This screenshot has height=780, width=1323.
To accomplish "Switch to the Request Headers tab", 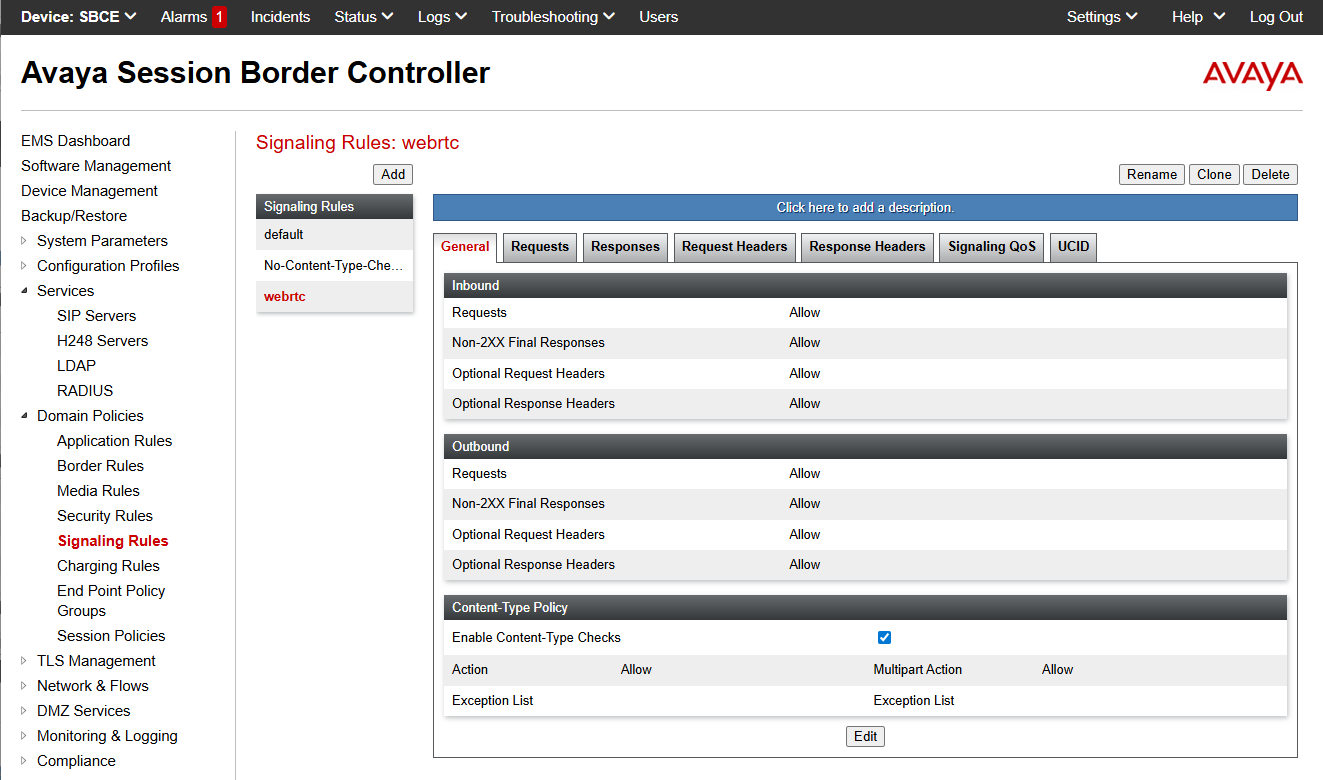I will (734, 247).
